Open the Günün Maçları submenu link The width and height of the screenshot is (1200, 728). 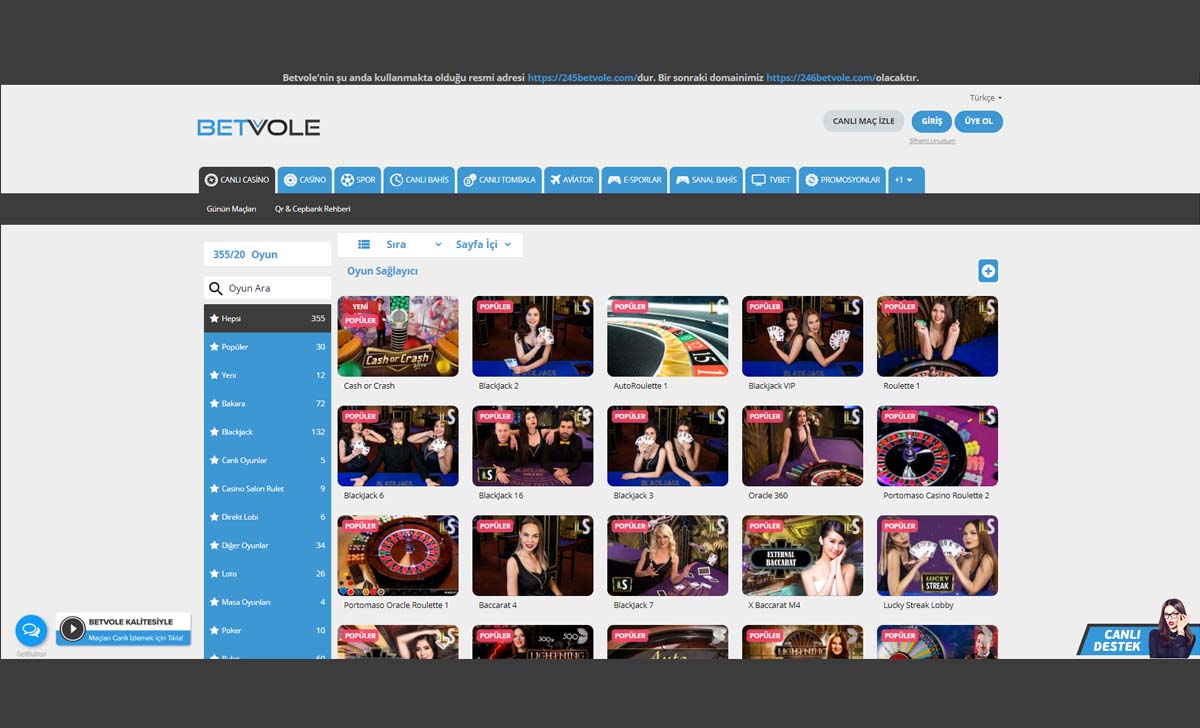(231, 209)
